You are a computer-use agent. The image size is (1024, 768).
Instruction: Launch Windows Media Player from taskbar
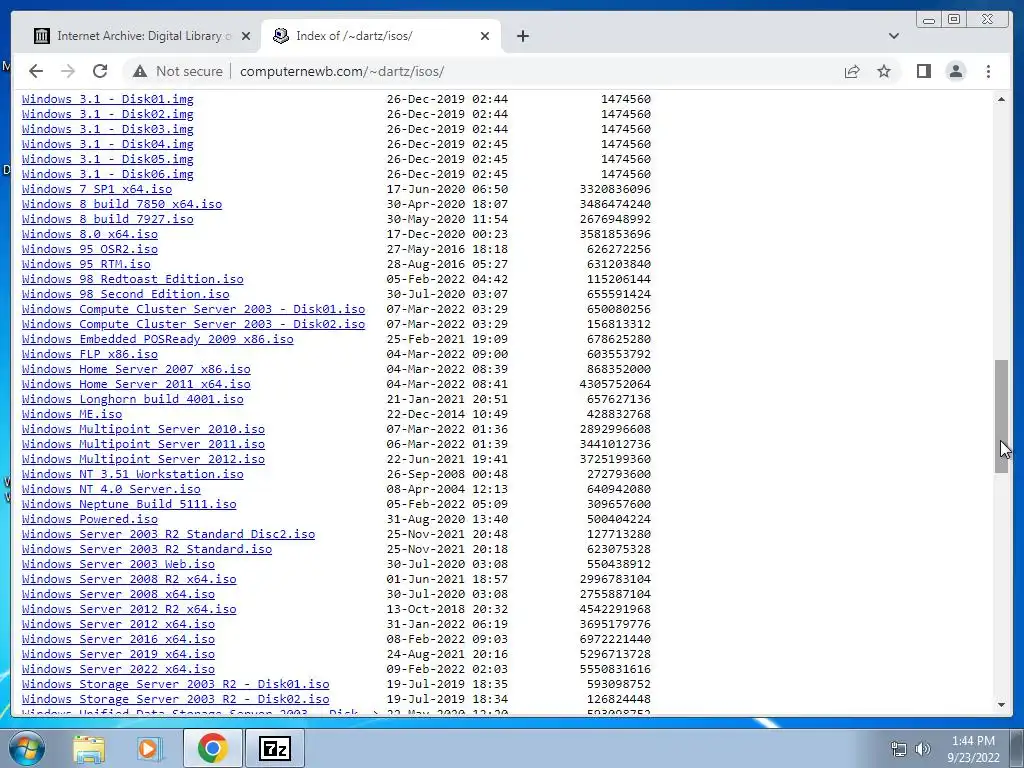coord(150,748)
